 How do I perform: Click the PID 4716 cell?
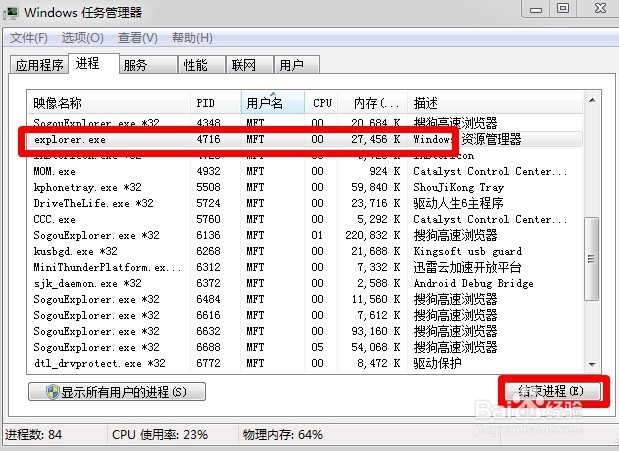tap(208, 139)
